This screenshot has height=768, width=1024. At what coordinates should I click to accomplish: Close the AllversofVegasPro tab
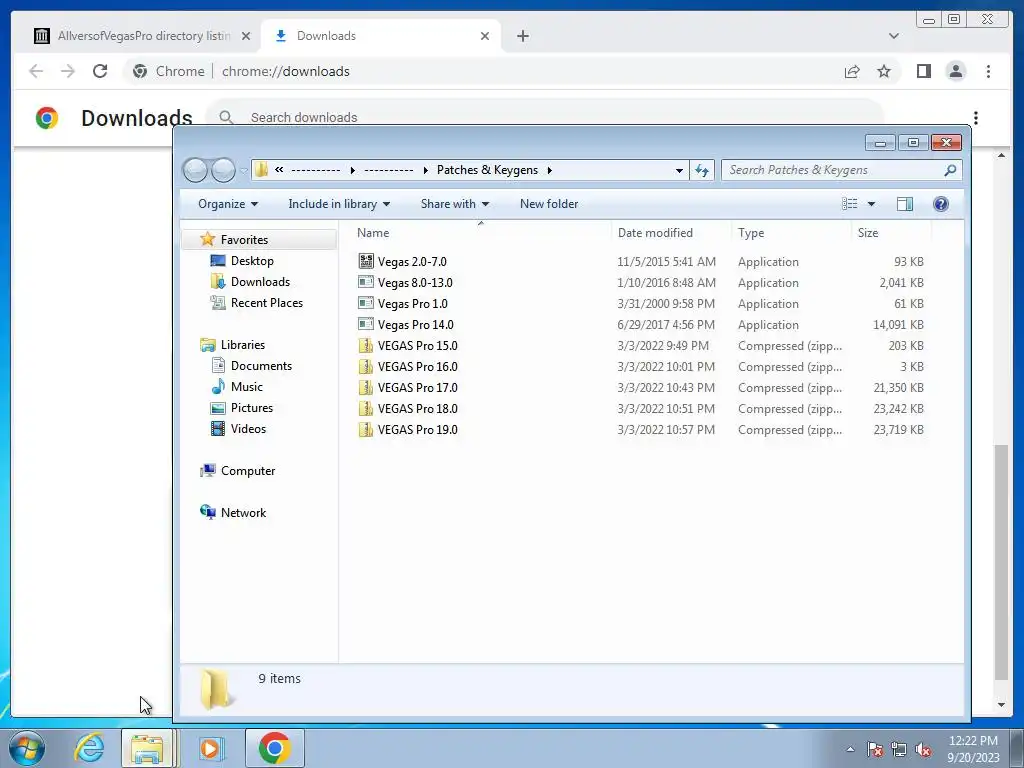pyautogui.click(x=246, y=36)
